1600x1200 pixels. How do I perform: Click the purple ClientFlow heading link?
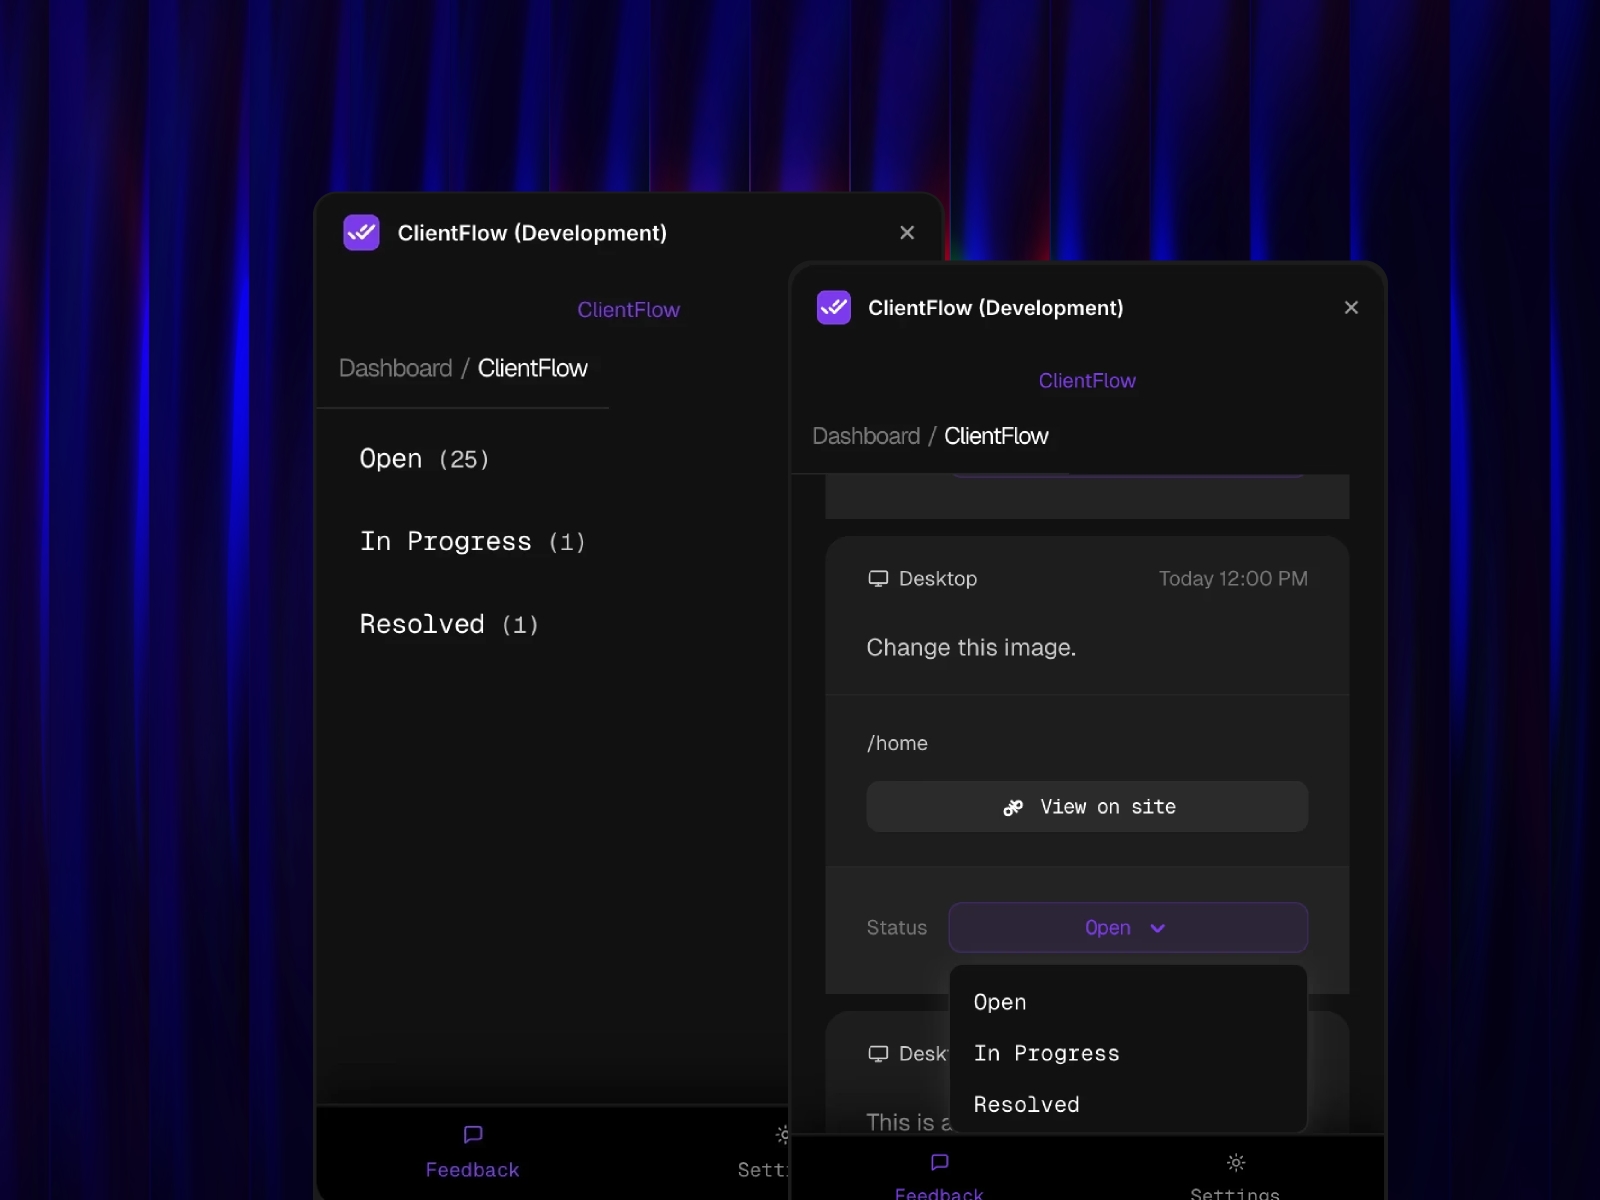point(1086,380)
